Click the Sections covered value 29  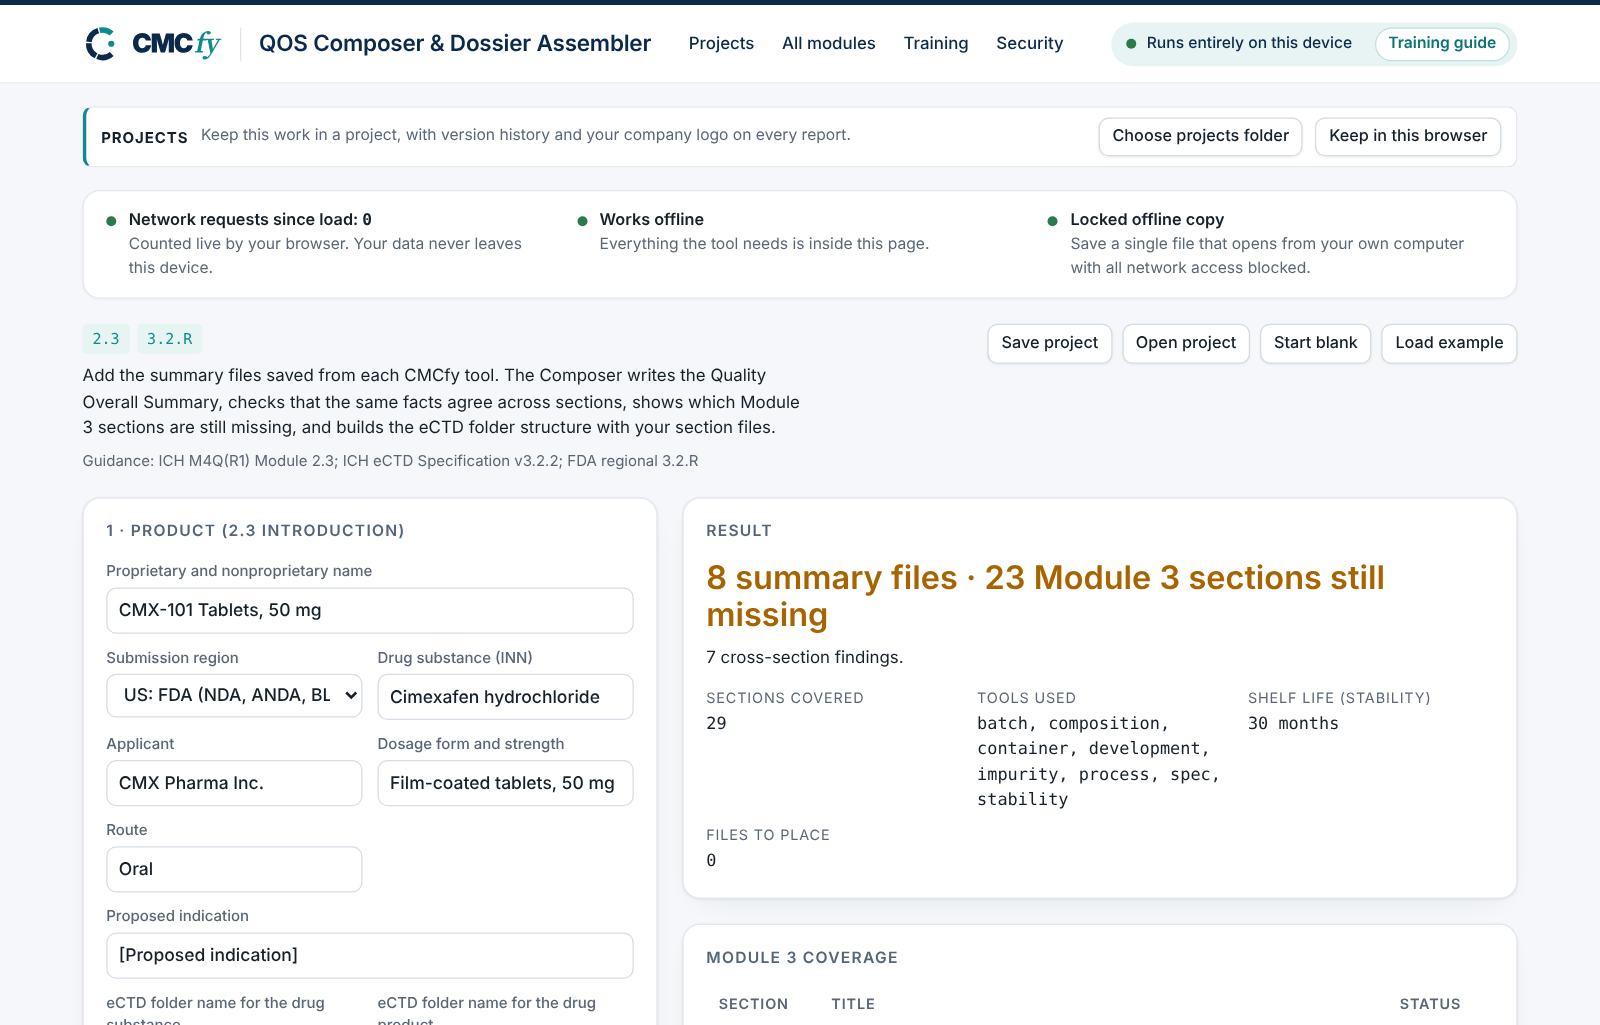[x=716, y=723]
